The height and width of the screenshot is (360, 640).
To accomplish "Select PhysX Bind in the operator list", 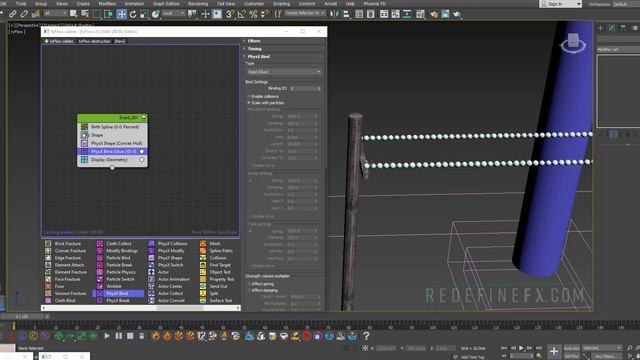I will click(x=118, y=293).
